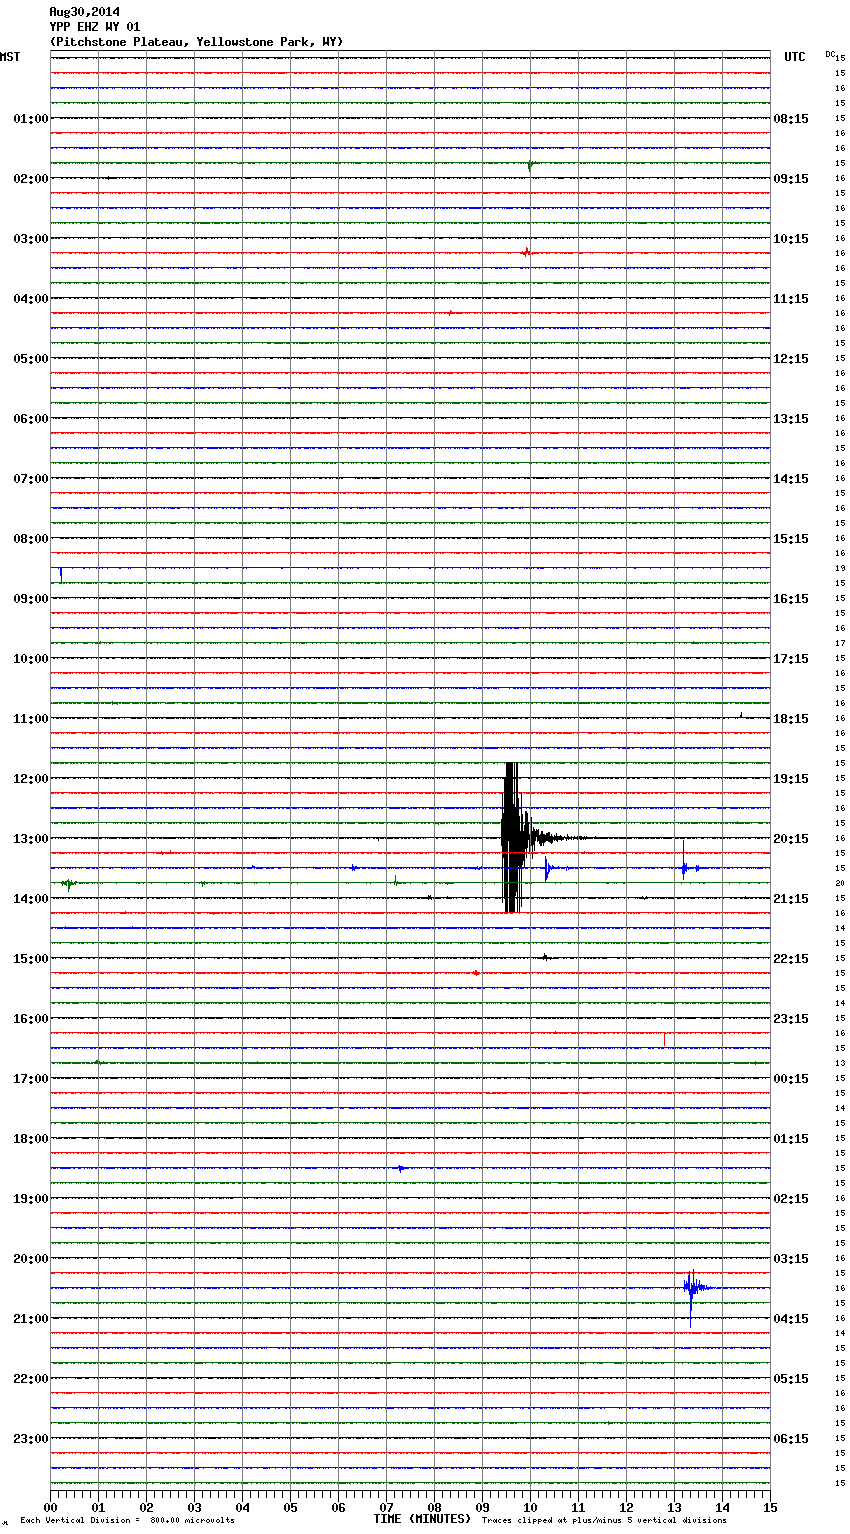
Task: Click the 00:15 UTC time label
Action: tap(791, 1079)
